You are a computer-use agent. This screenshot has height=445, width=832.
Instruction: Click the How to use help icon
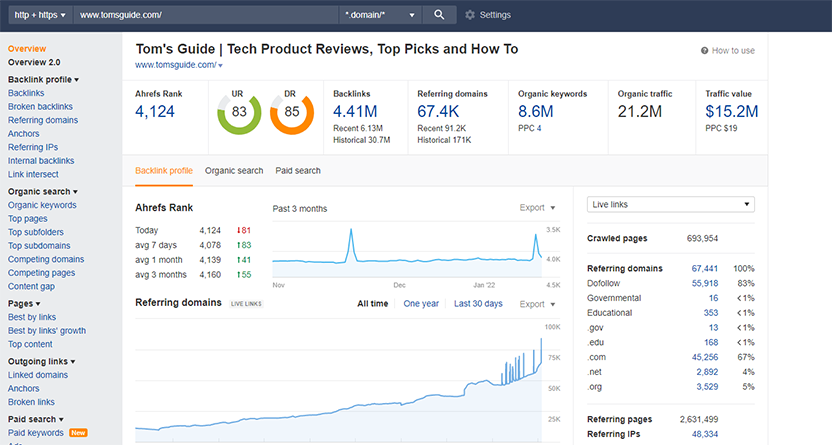pos(704,51)
